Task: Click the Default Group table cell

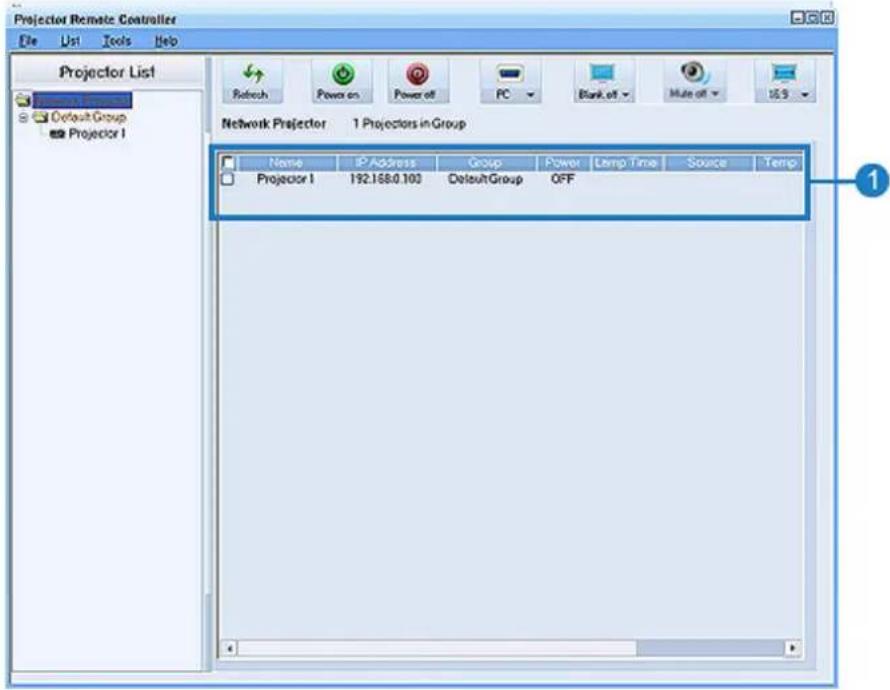Action: 485,179
